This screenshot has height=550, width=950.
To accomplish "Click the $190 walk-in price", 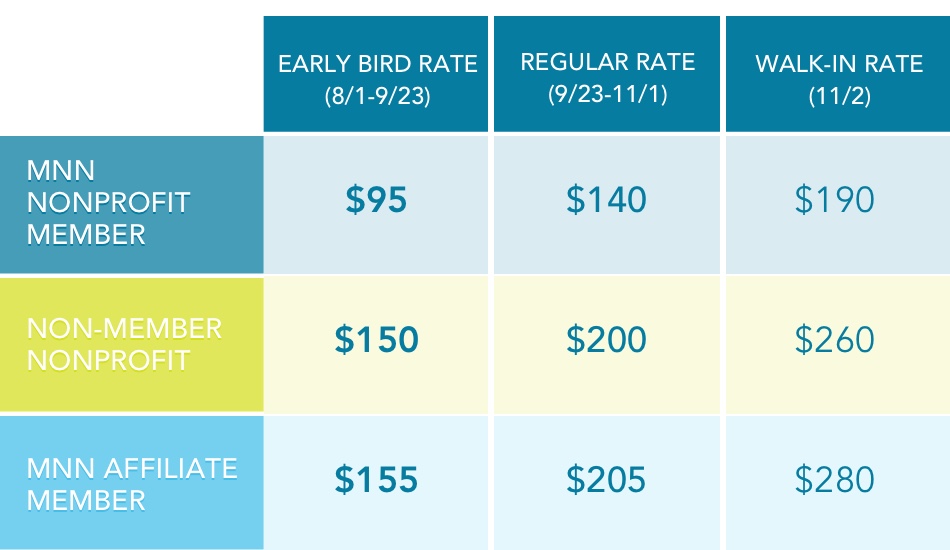I will pos(835,201).
